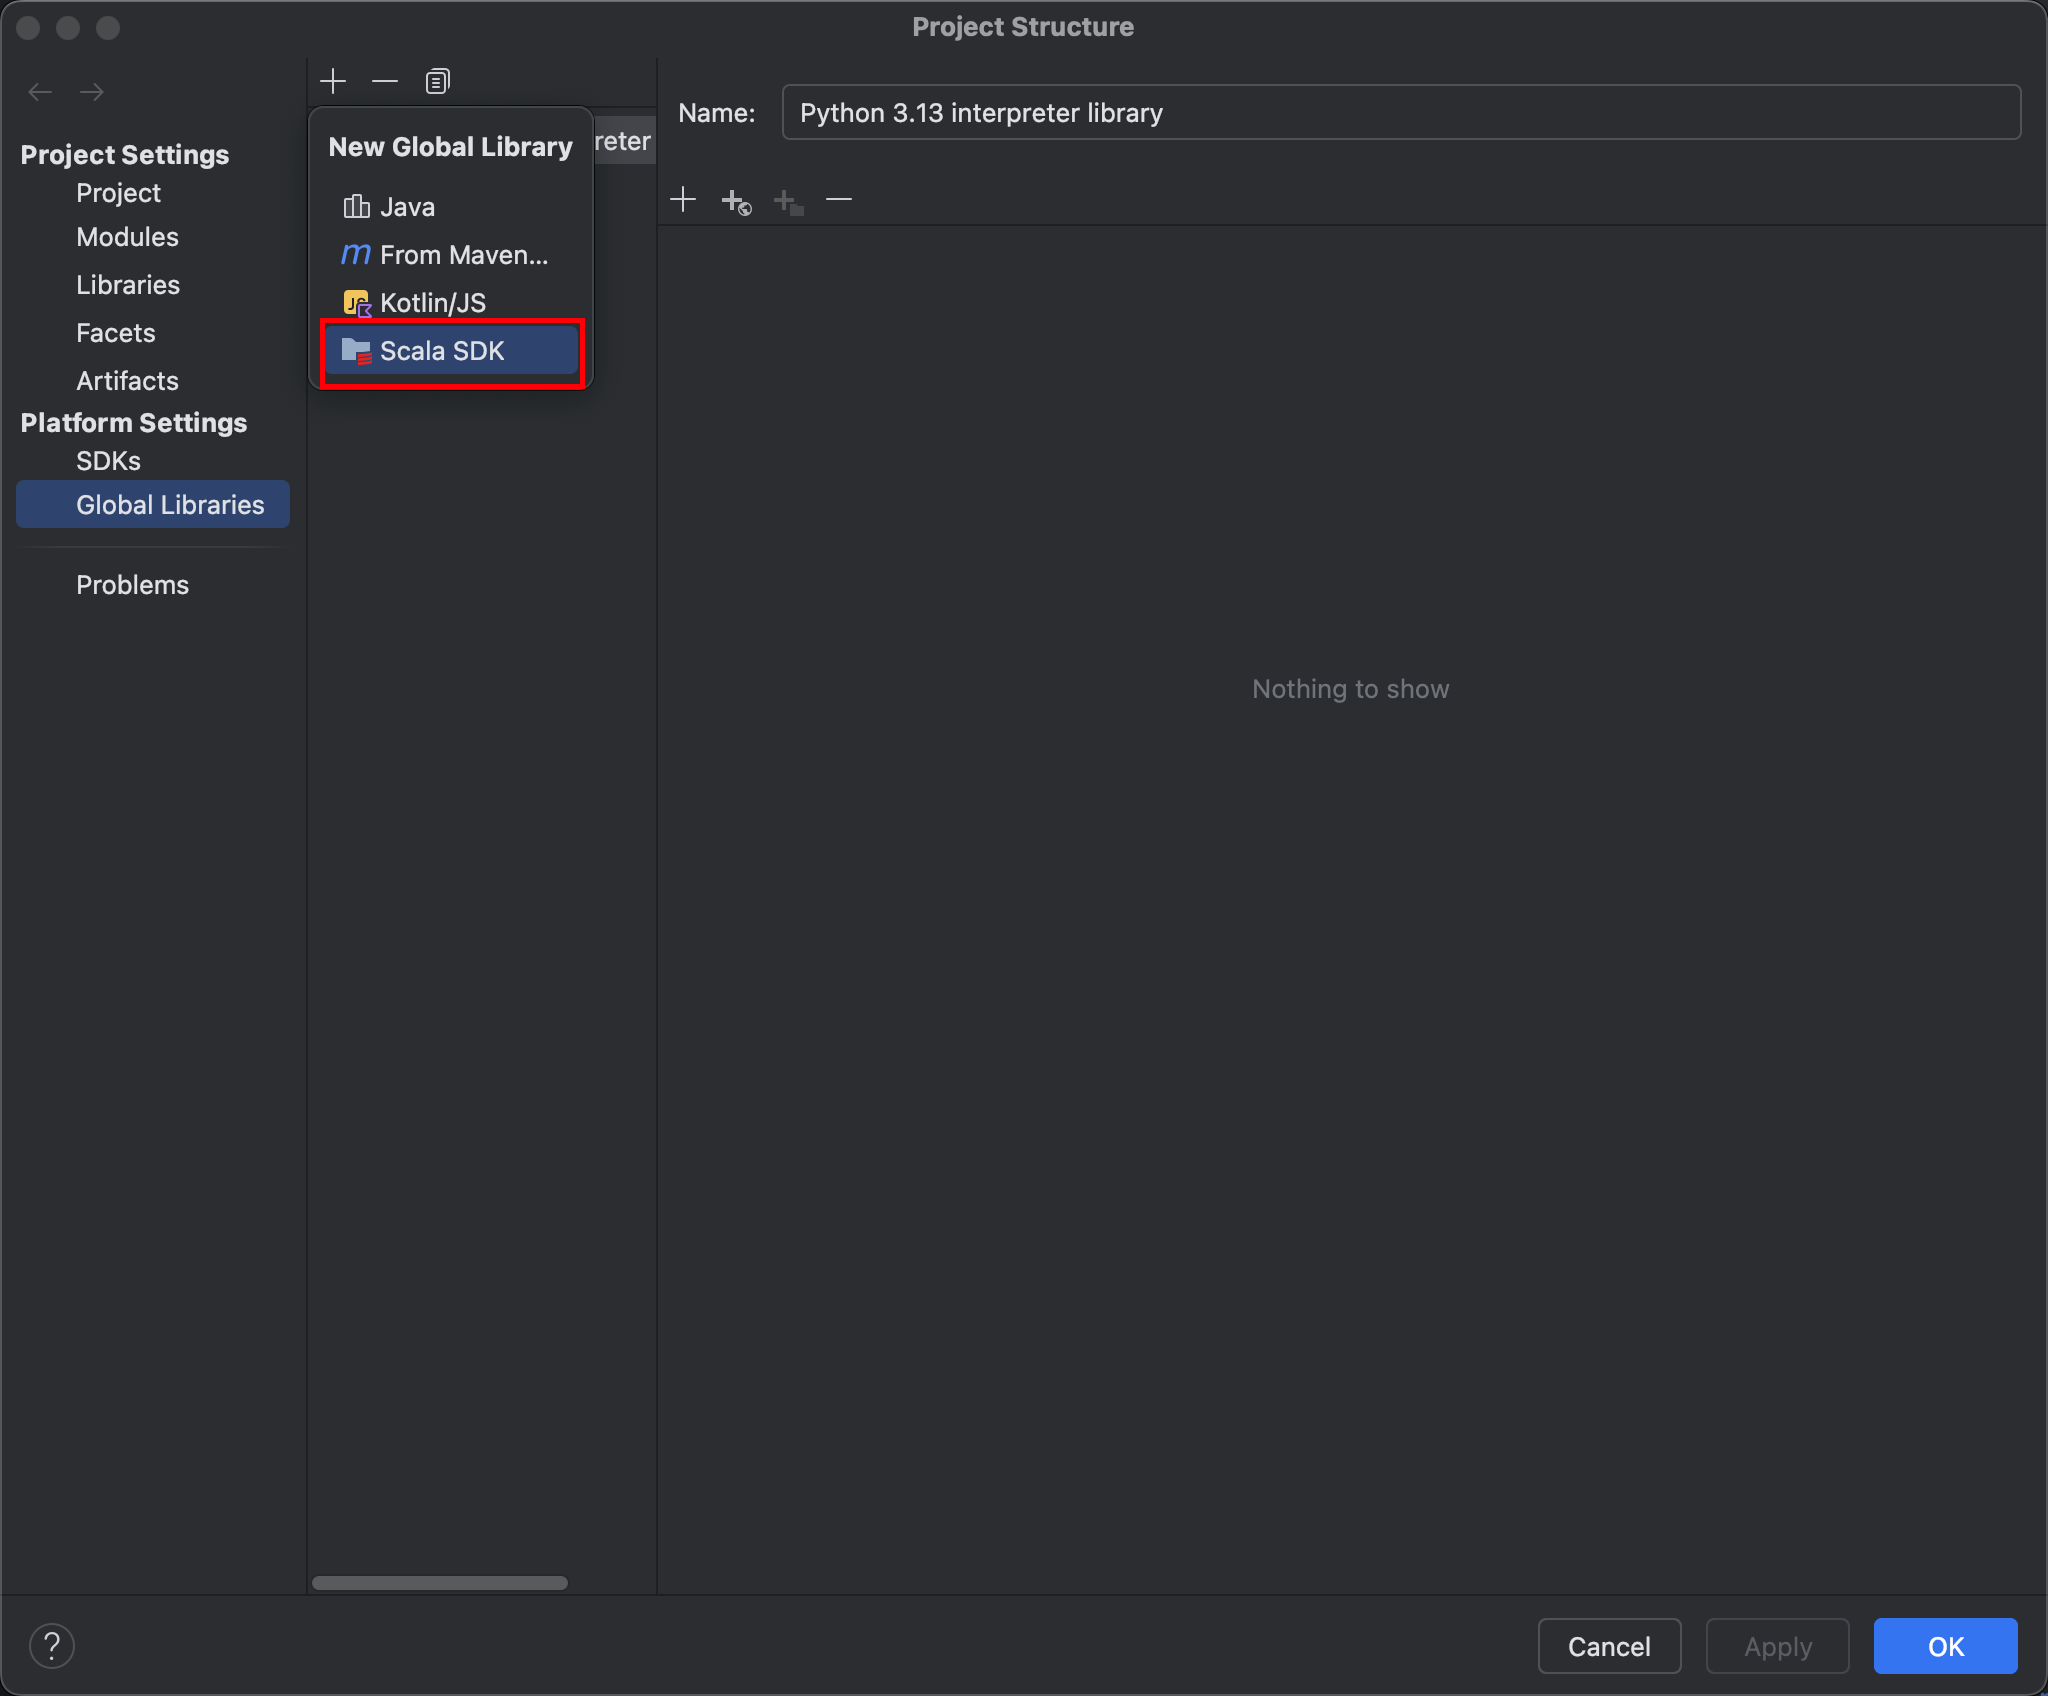The width and height of the screenshot is (2048, 1696).
Task: Confirm with the OK button
Action: pyautogui.click(x=1945, y=1646)
